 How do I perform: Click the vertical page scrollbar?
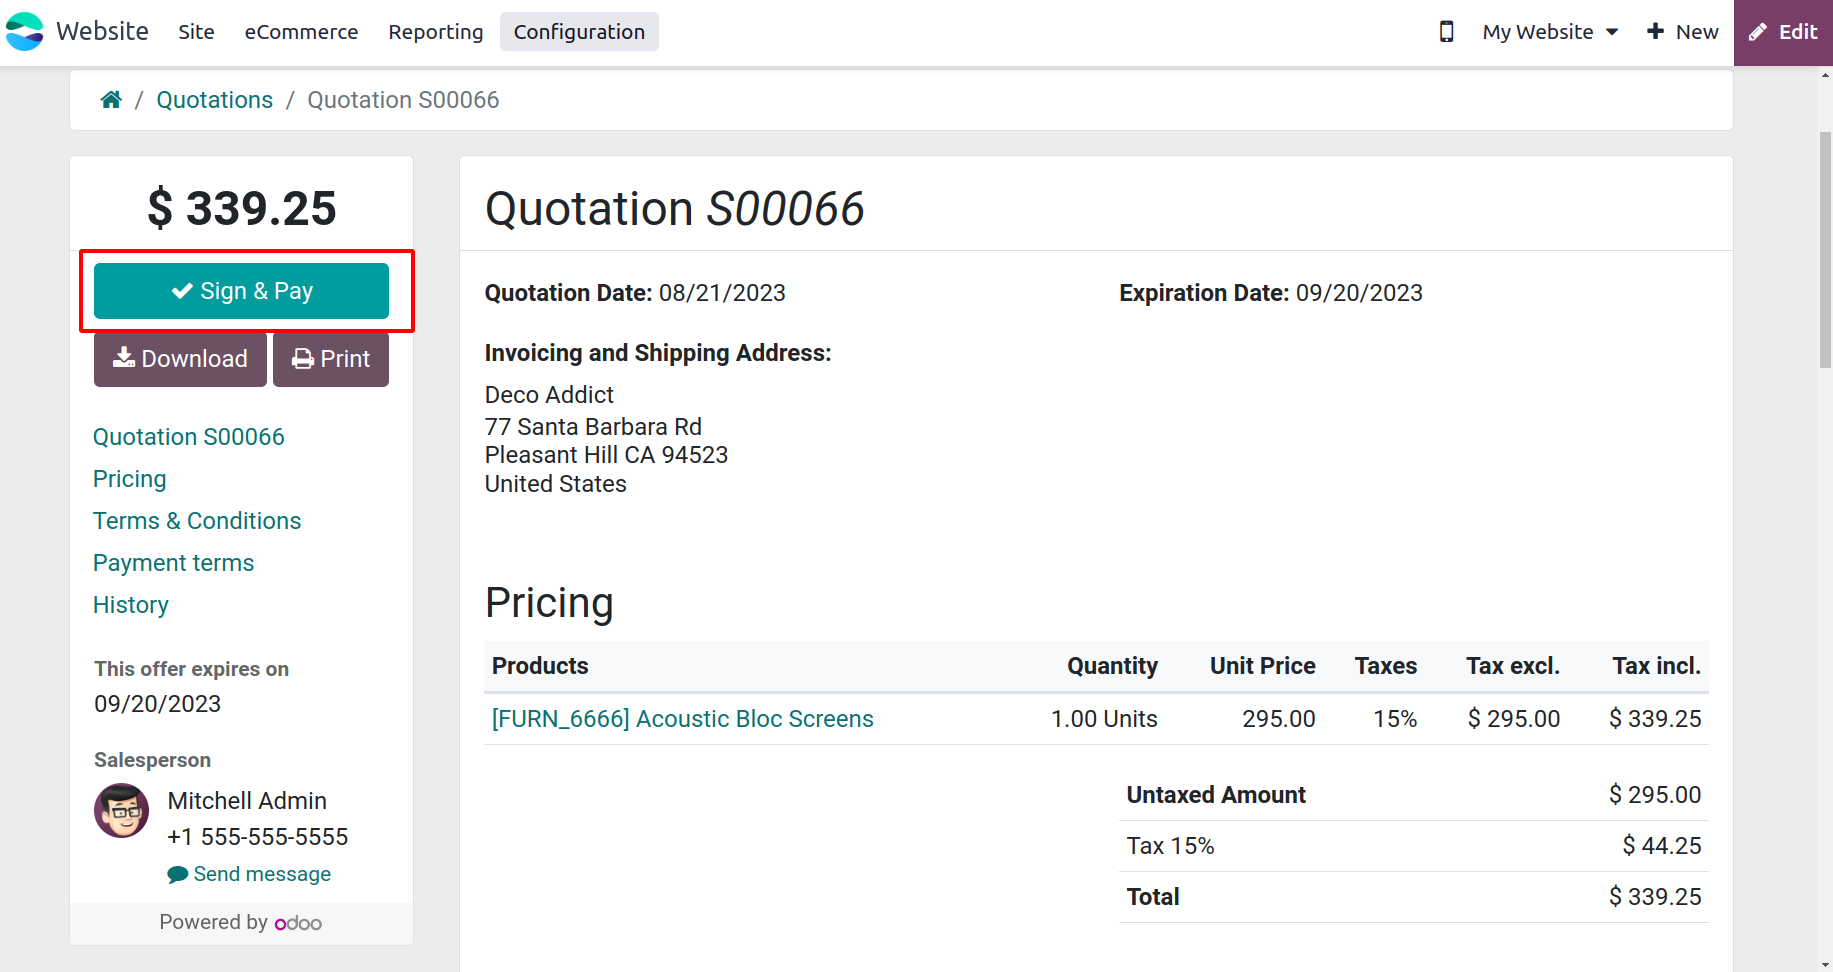click(x=1825, y=250)
